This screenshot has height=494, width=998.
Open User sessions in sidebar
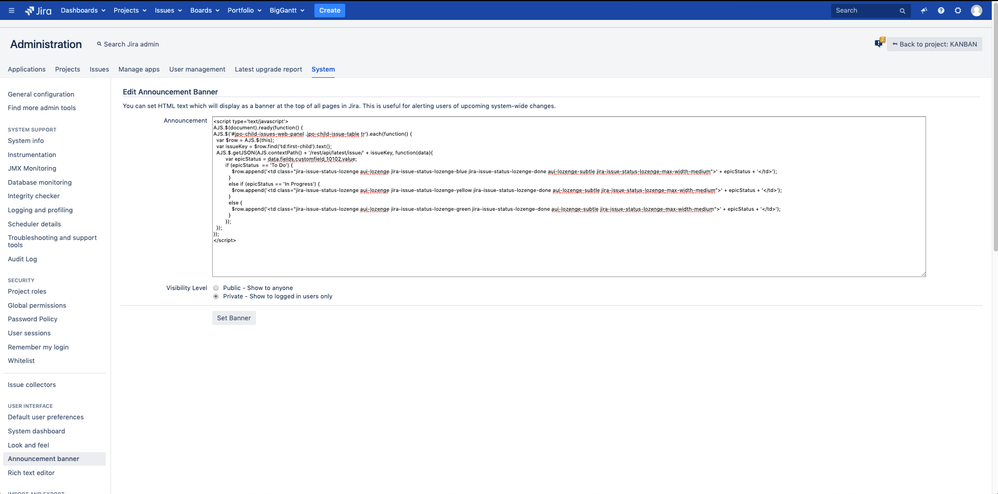[x=29, y=333]
